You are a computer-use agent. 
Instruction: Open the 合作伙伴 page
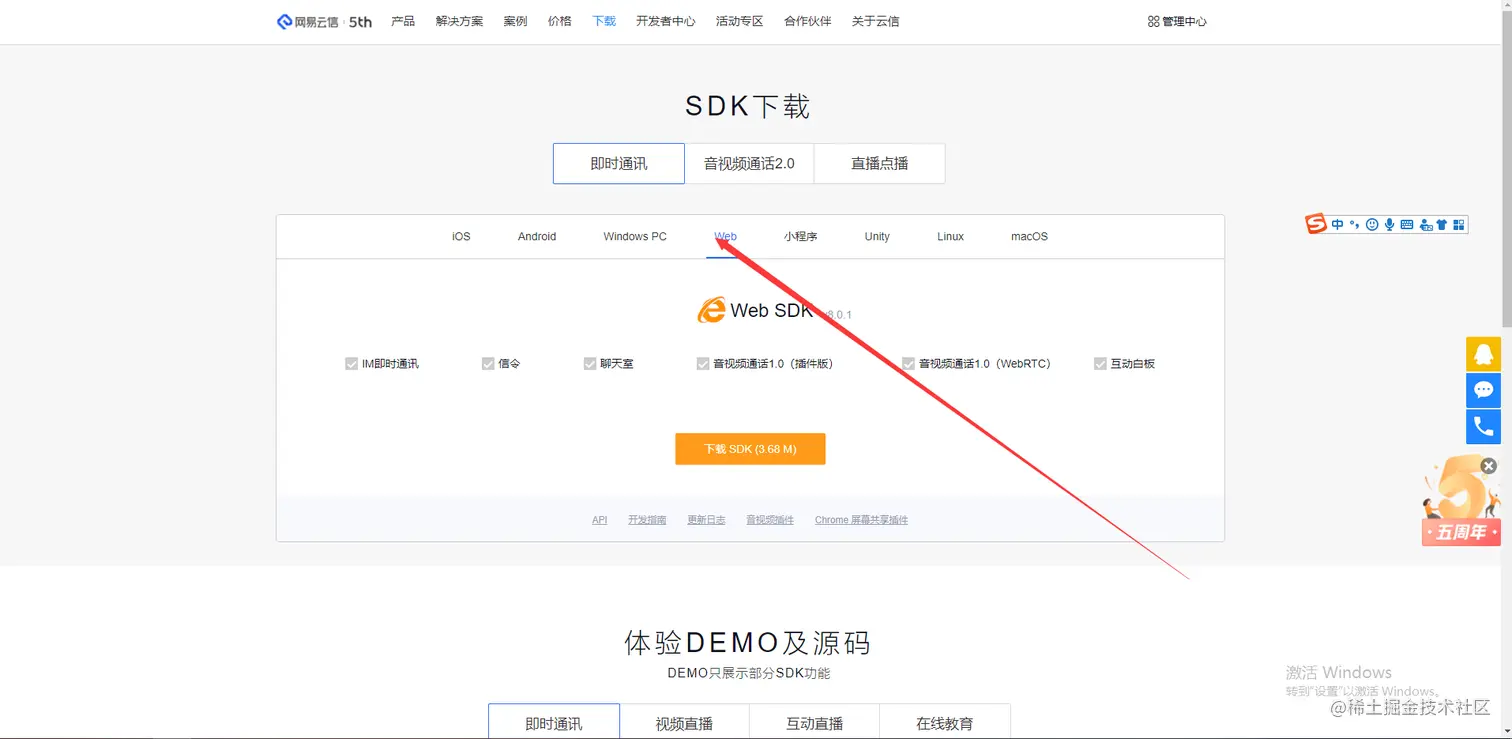(x=808, y=21)
